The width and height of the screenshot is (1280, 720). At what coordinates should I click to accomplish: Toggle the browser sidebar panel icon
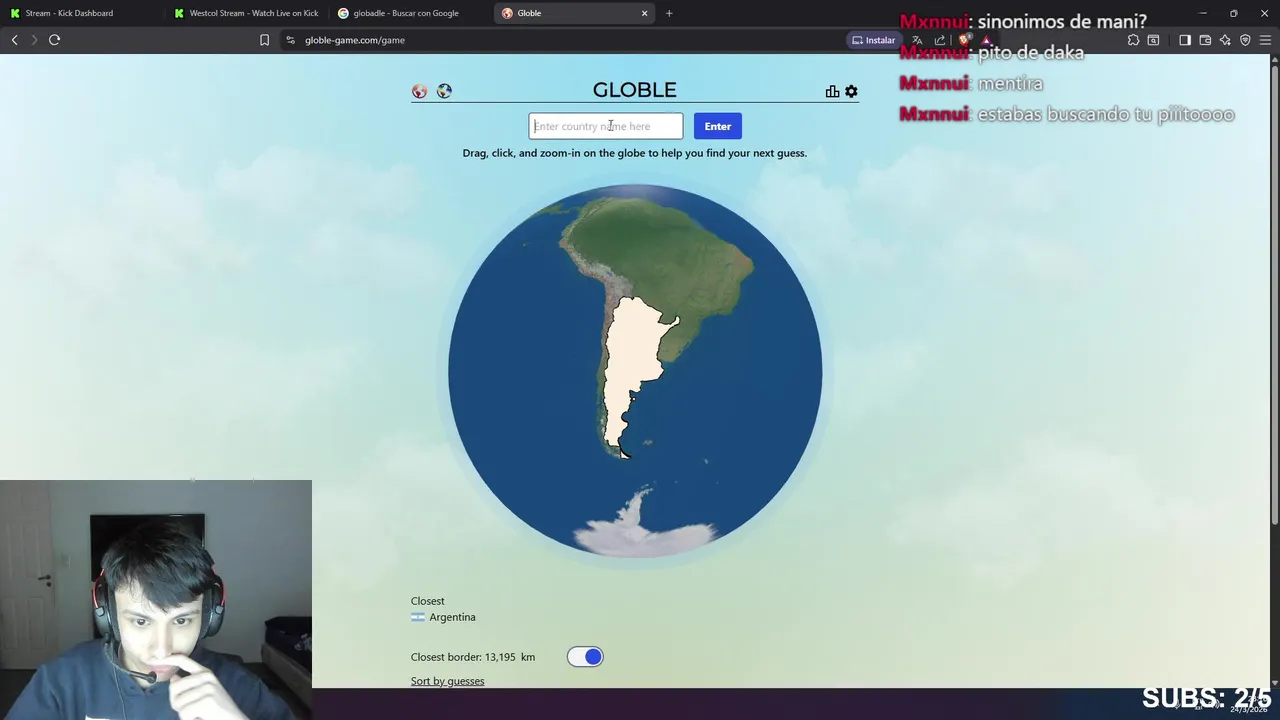1185,40
